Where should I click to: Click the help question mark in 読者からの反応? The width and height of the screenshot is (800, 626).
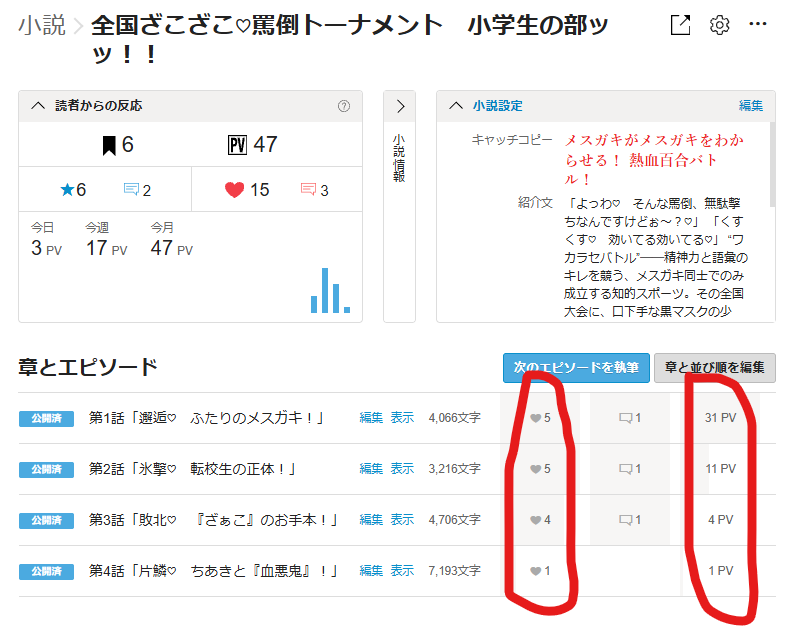tap(344, 106)
